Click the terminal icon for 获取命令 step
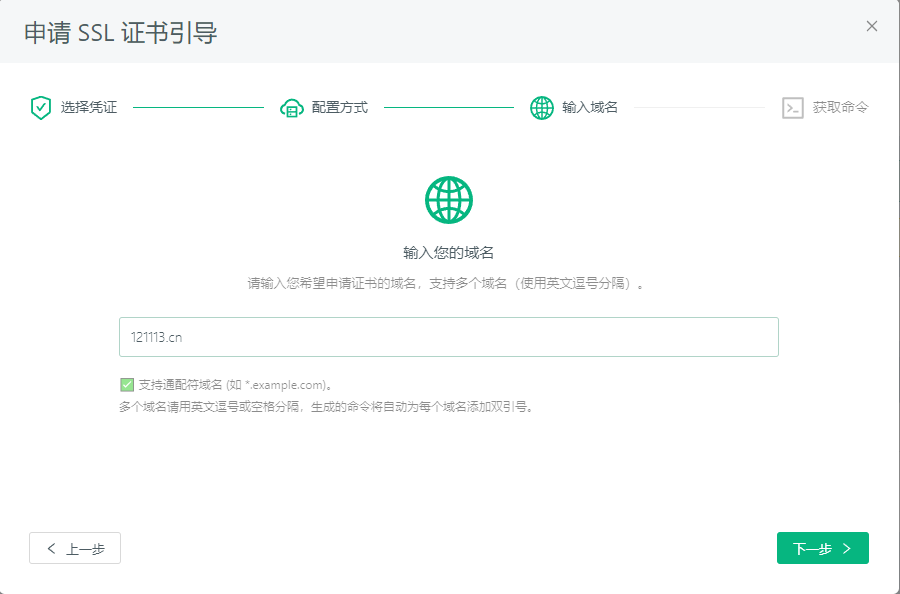Image resolution: width=900 pixels, height=594 pixels. point(793,108)
